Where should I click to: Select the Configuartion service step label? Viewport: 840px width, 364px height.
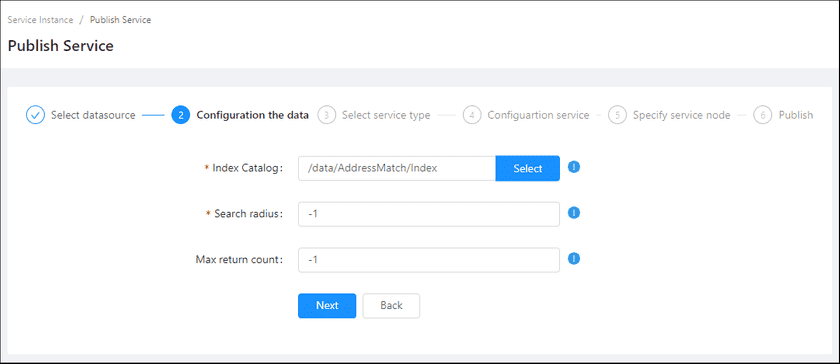pos(538,115)
